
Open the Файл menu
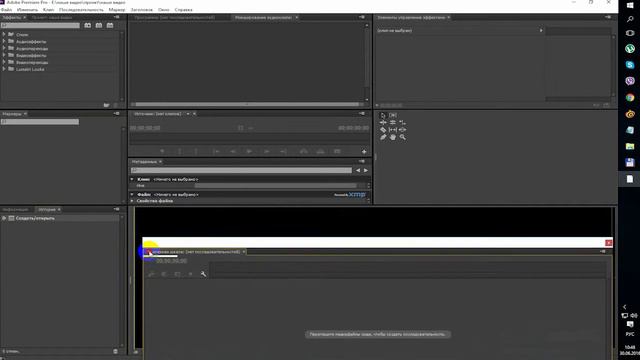pyautogui.click(x=7, y=9)
